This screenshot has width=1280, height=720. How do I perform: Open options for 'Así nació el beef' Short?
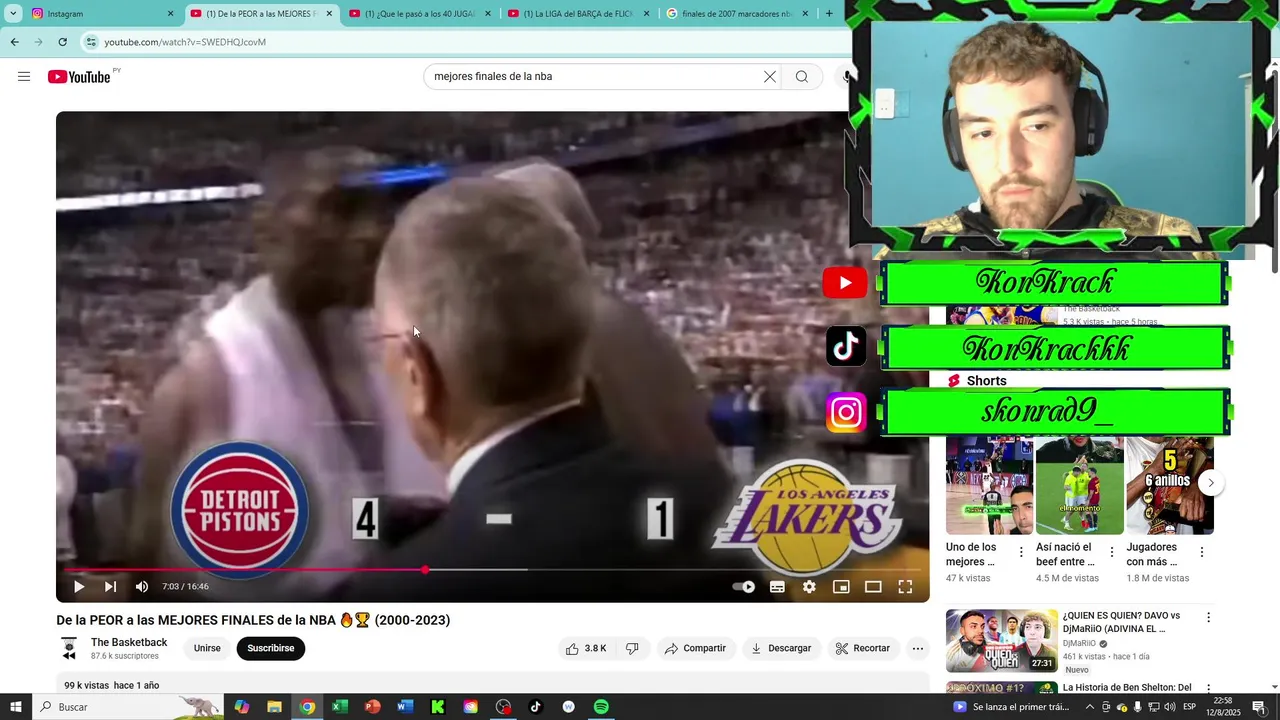click(1111, 552)
